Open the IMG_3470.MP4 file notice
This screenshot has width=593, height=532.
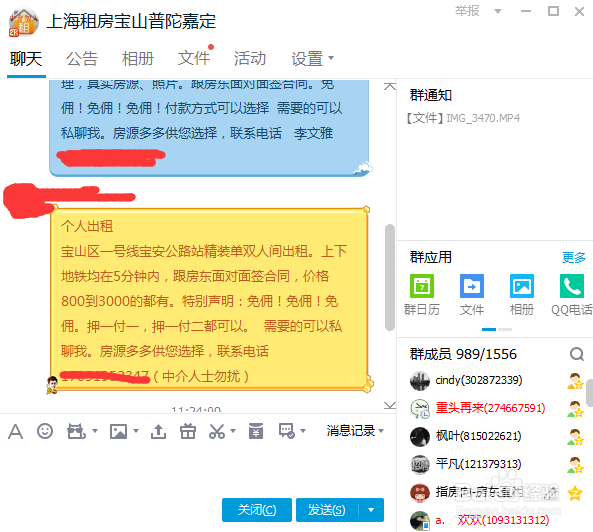(463, 118)
